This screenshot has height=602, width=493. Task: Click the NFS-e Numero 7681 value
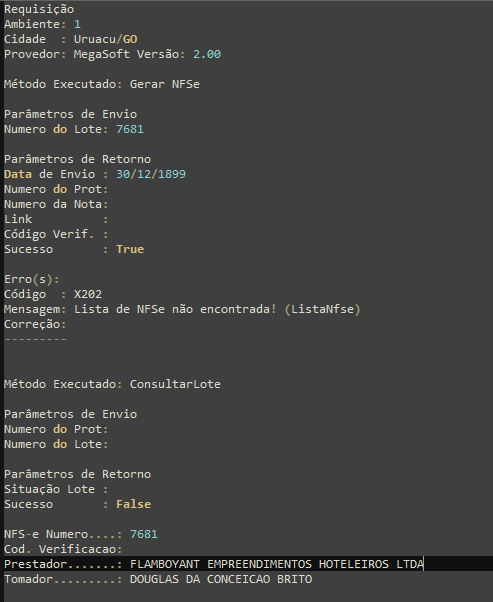coord(144,534)
